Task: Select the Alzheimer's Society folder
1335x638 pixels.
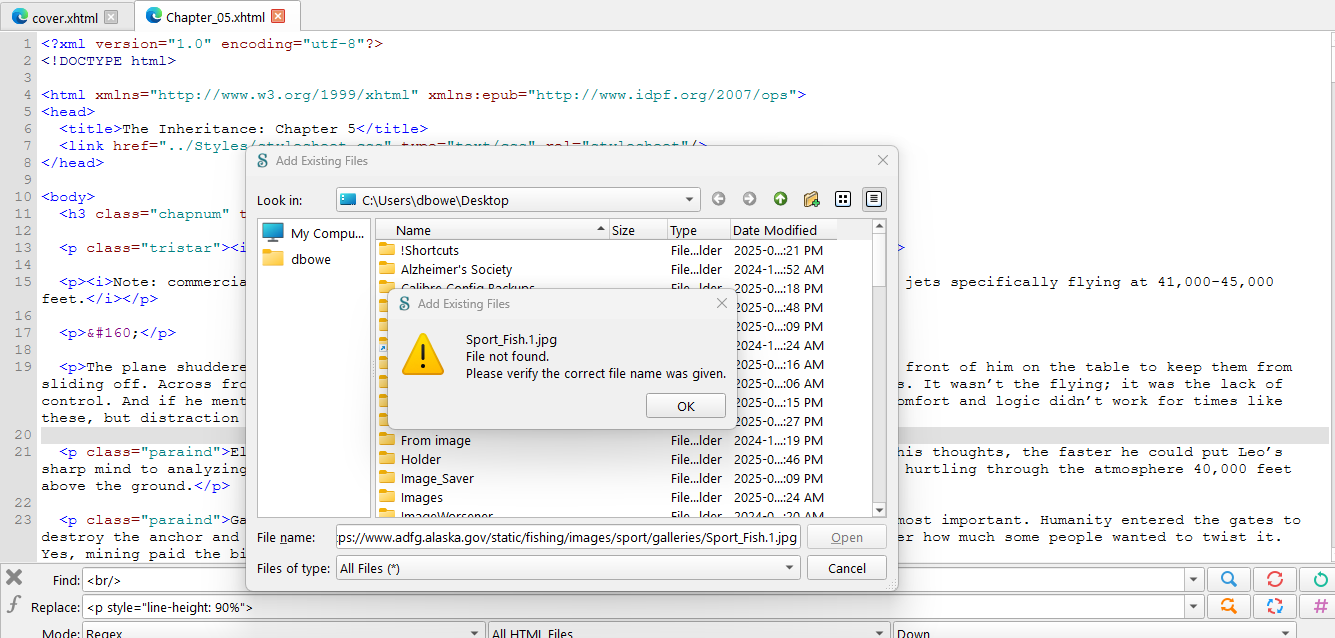Action: [622, 269]
